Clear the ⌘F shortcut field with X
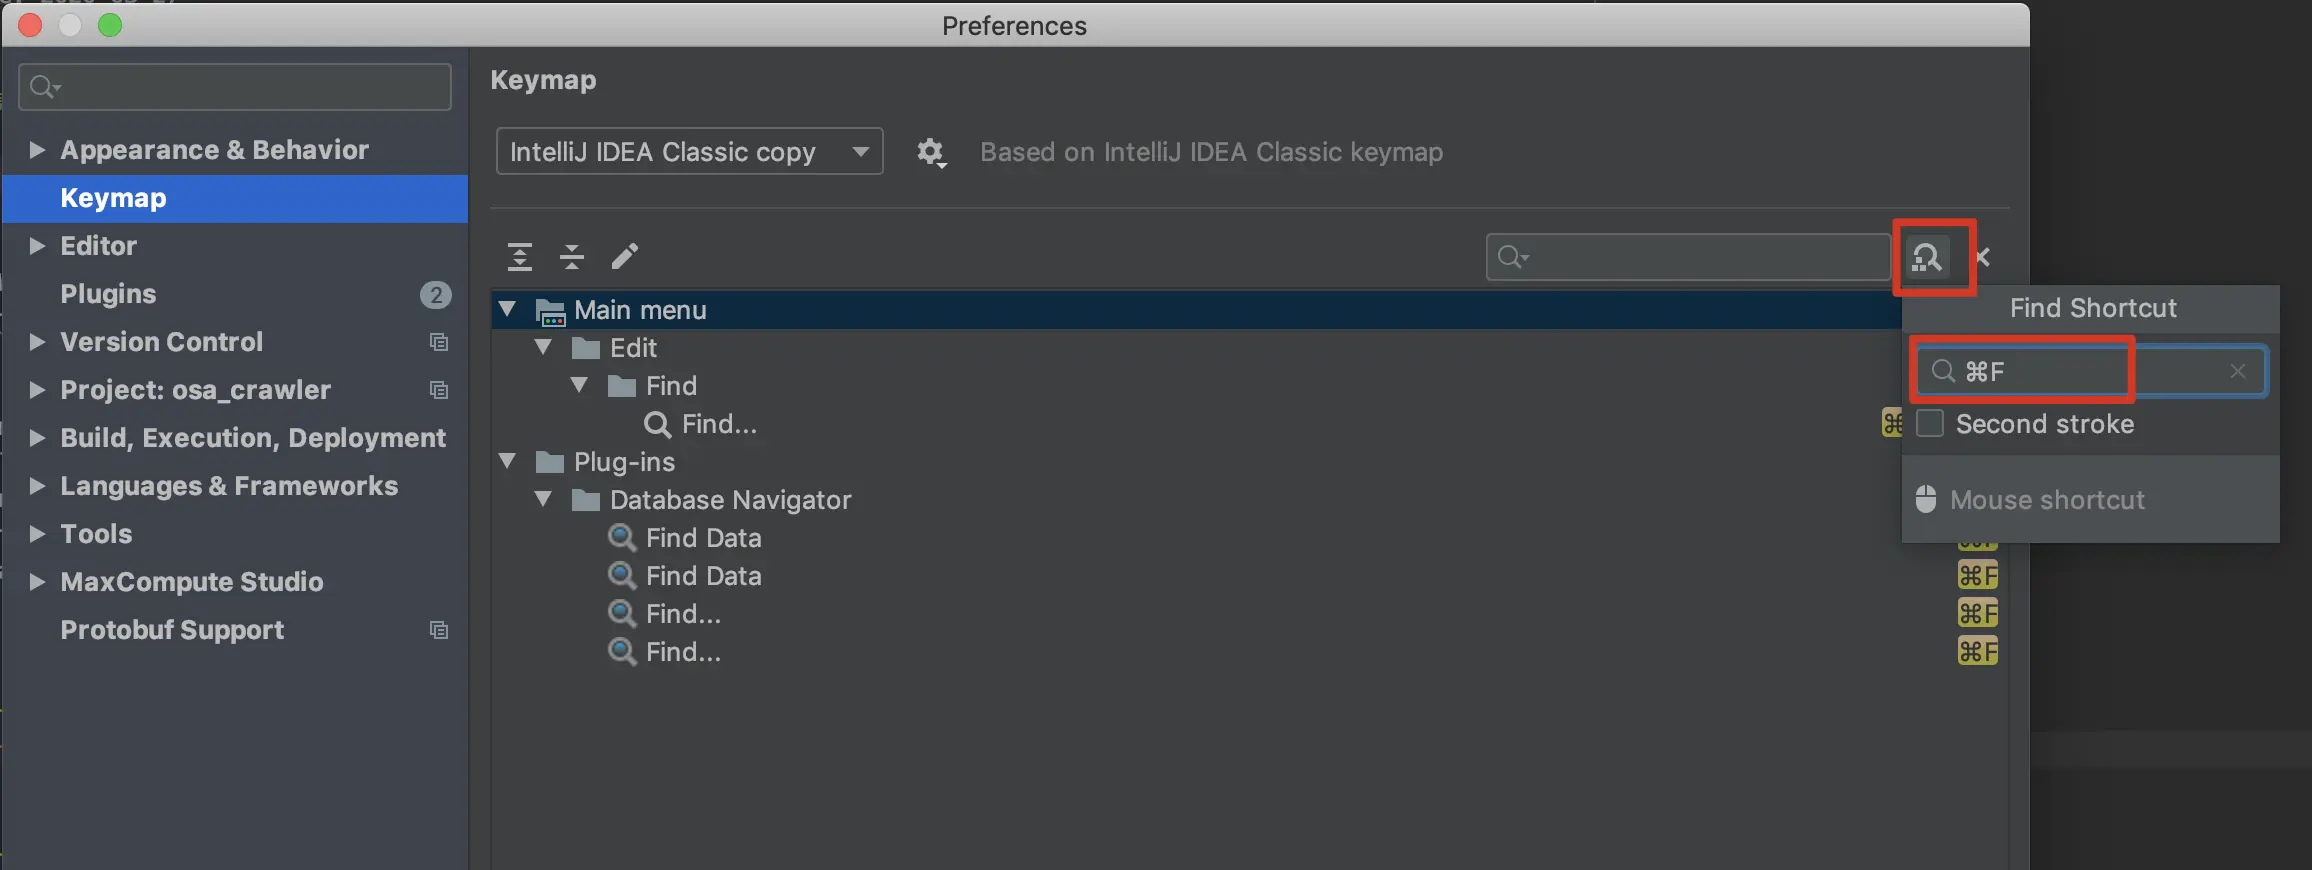 (x=2238, y=371)
